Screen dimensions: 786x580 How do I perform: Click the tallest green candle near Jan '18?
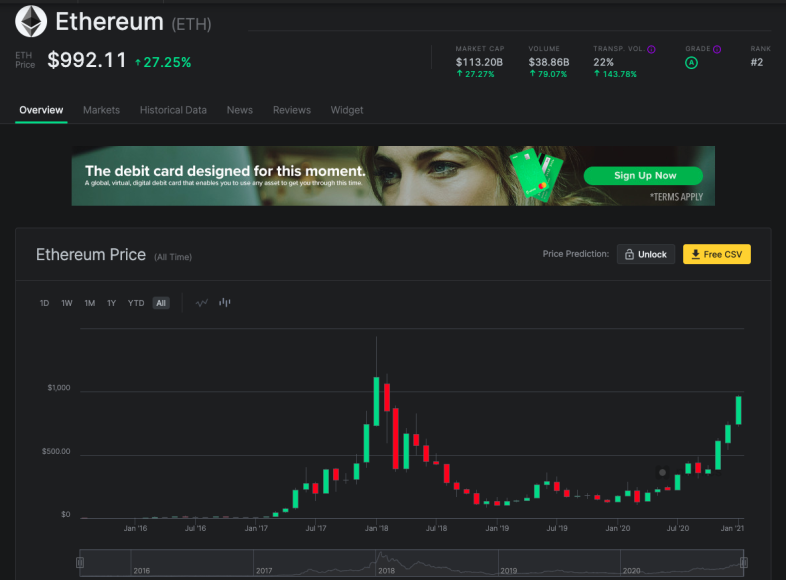coord(376,401)
